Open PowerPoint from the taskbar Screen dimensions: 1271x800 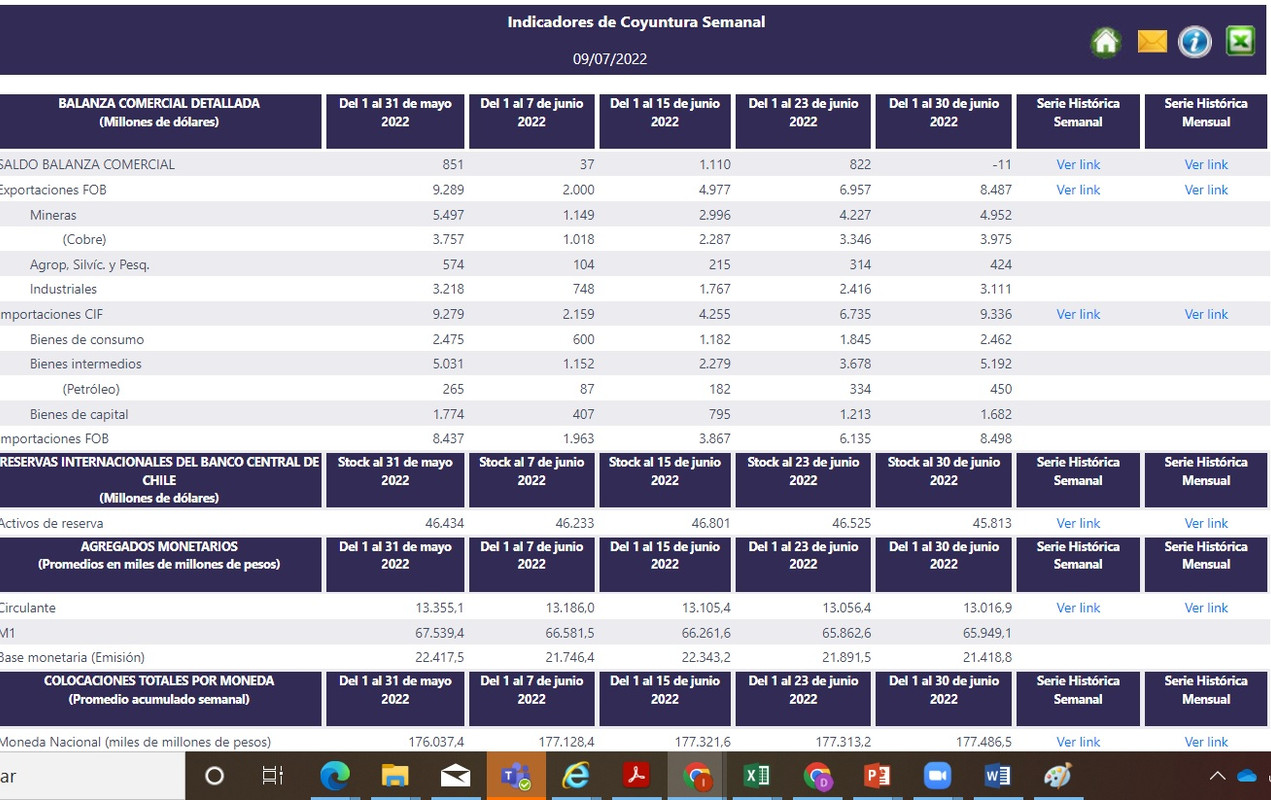[877, 776]
